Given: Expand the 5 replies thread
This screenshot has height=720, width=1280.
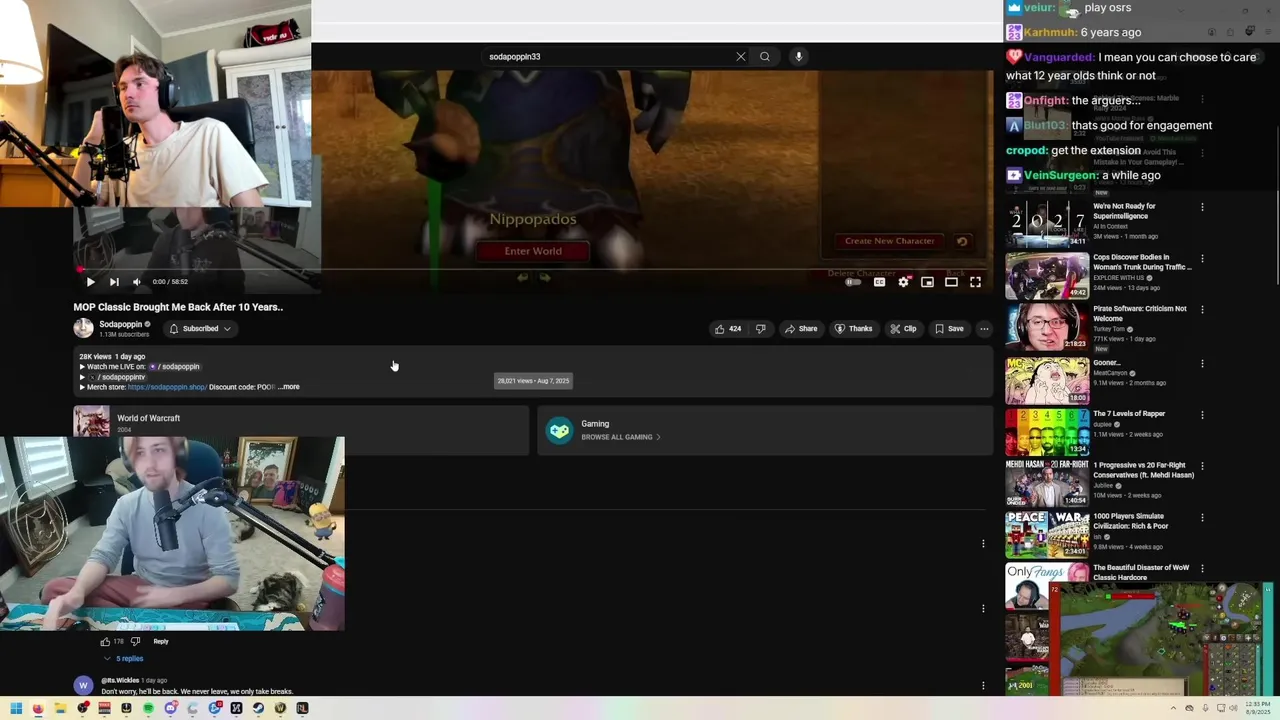Looking at the screenshot, I should tap(124, 659).
